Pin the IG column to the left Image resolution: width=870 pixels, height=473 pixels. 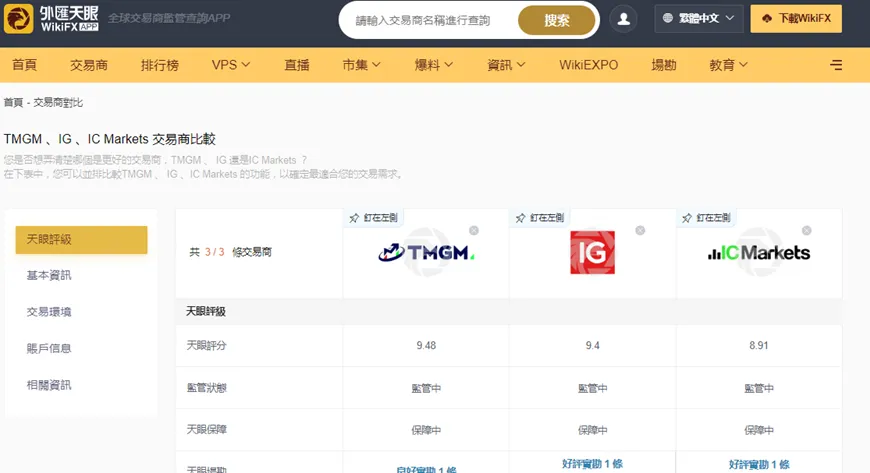[540, 218]
